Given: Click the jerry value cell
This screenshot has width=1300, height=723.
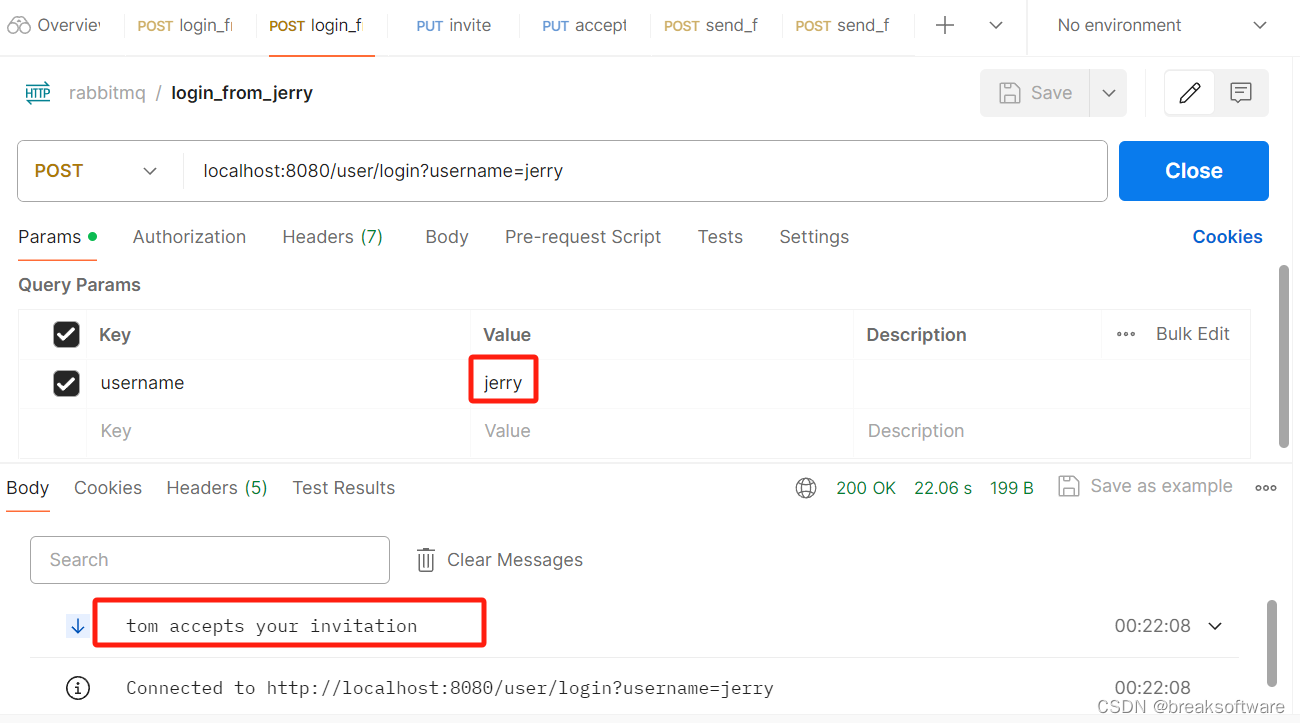Looking at the screenshot, I should point(661,383).
